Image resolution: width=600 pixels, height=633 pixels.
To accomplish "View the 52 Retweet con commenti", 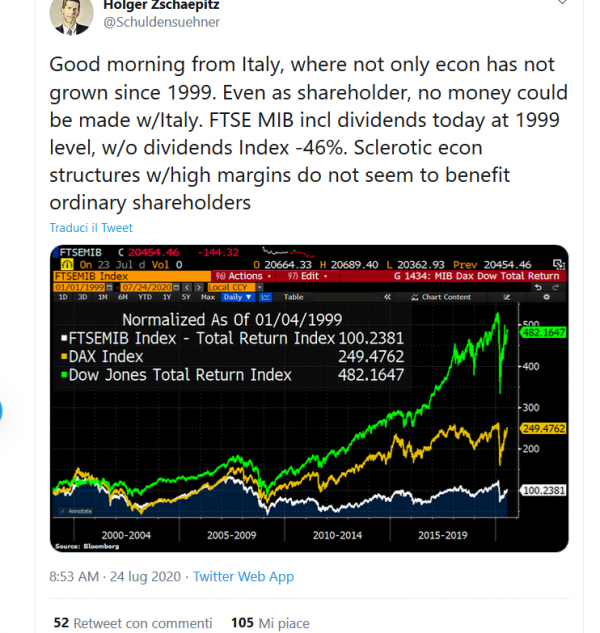I will click(133, 623).
